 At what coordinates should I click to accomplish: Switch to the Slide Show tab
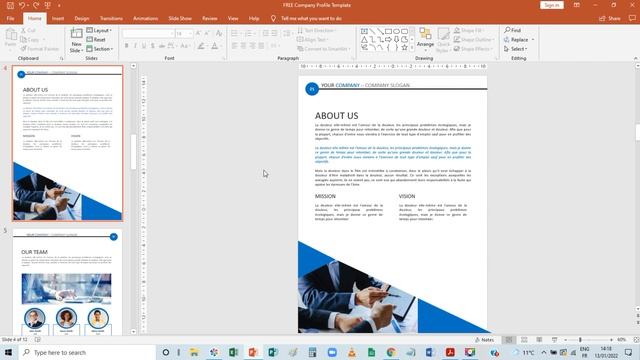coord(180,18)
